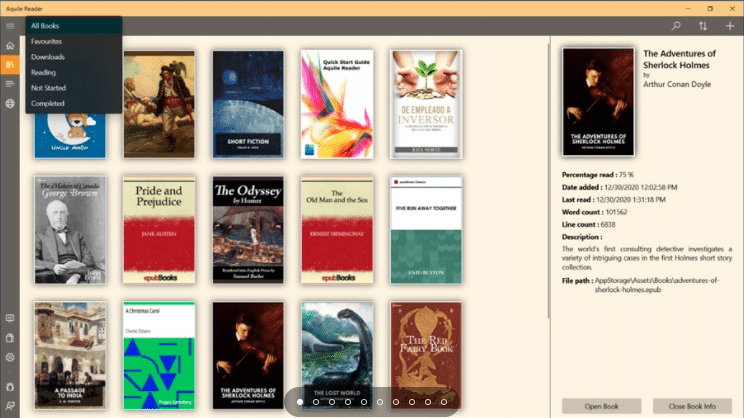
Task: Click the Close Book Info button
Action: coord(692,406)
